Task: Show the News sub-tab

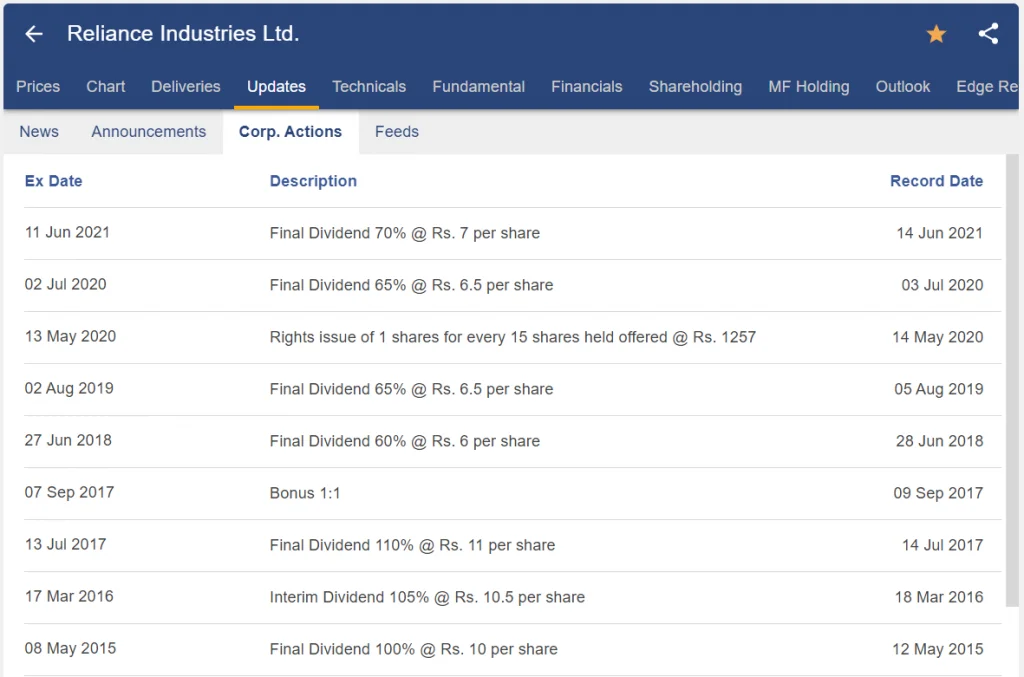Action: 39,132
